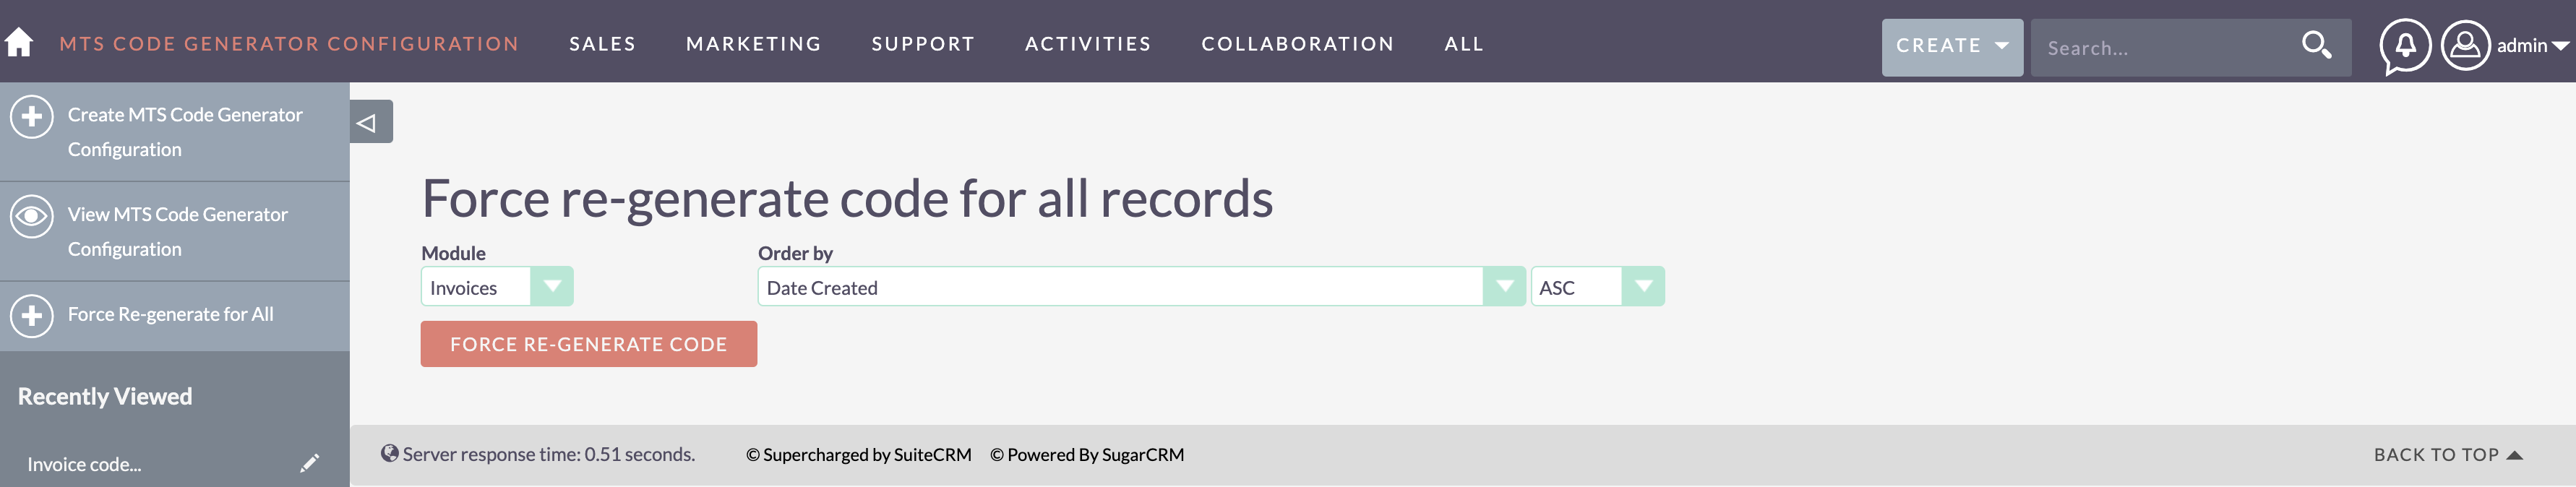Click the plus icon for Create MTS Configuration

click(x=32, y=117)
